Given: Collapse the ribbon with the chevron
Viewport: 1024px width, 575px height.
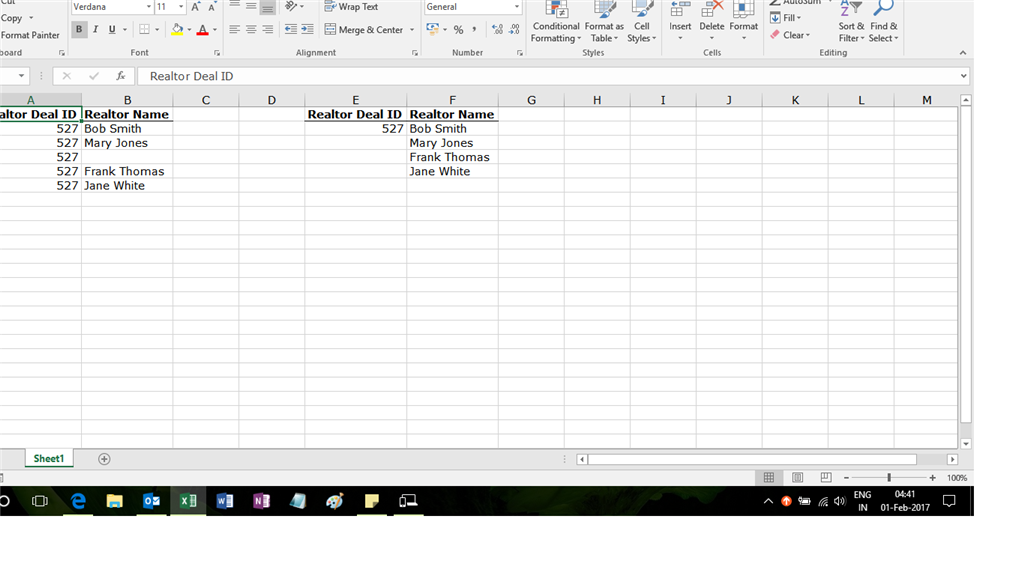Looking at the screenshot, I should (963, 53).
